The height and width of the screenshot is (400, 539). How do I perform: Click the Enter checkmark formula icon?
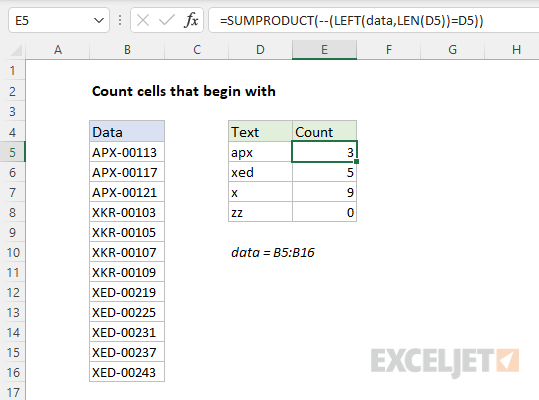[167, 21]
